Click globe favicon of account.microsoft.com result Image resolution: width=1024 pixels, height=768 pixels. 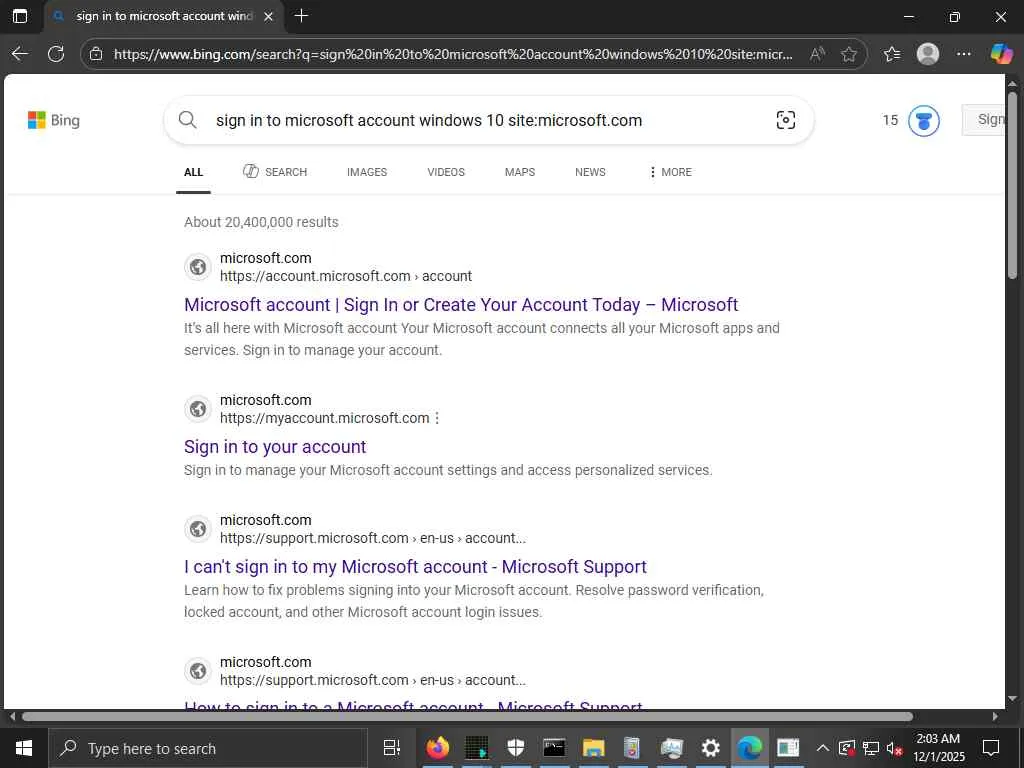[198, 267]
